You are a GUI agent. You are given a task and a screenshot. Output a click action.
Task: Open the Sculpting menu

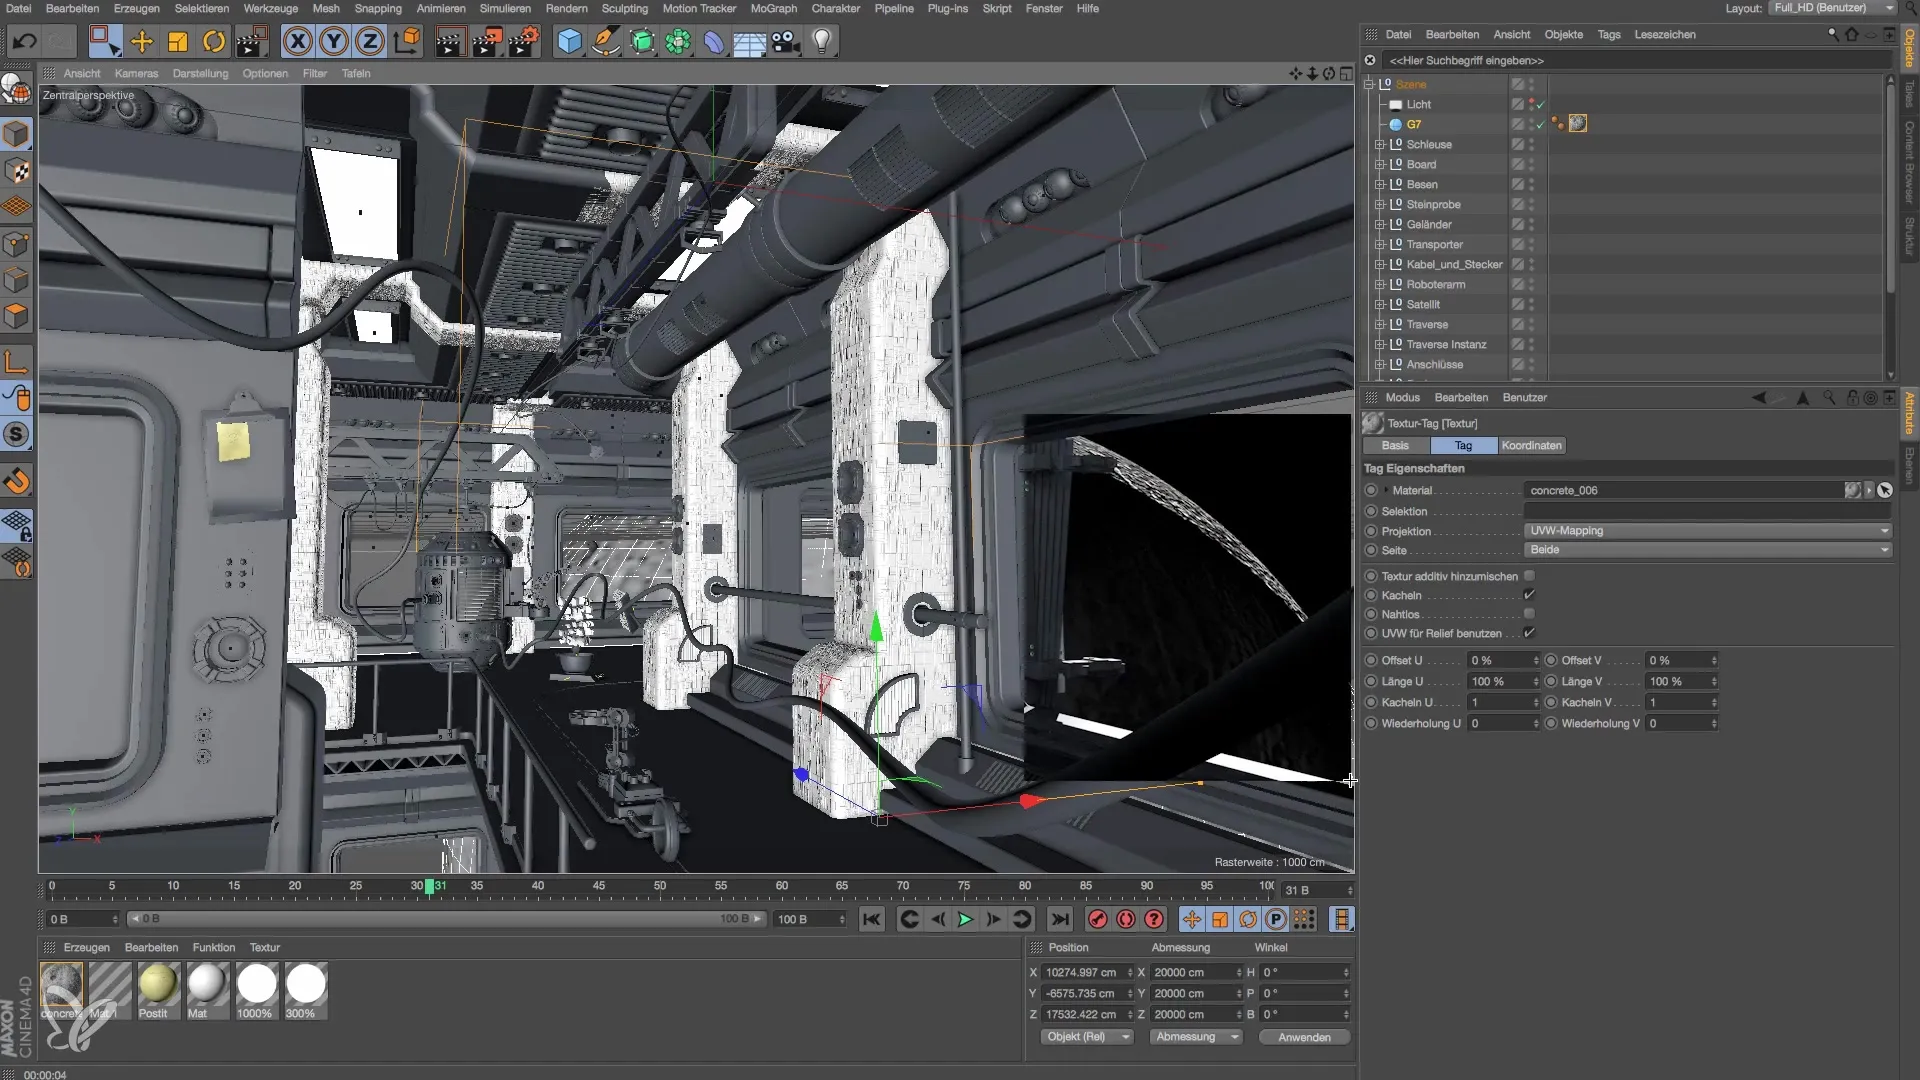click(x=624, y=8)
